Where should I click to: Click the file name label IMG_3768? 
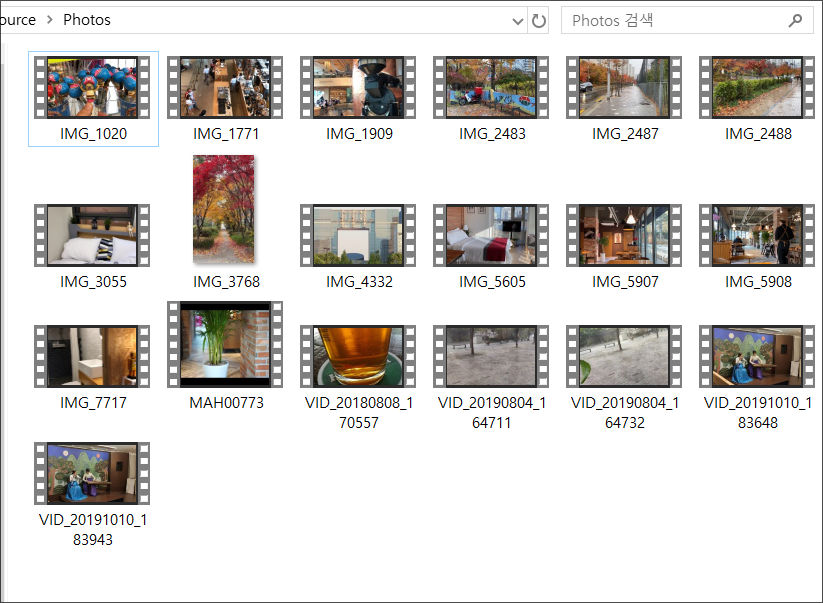(226, 282)
